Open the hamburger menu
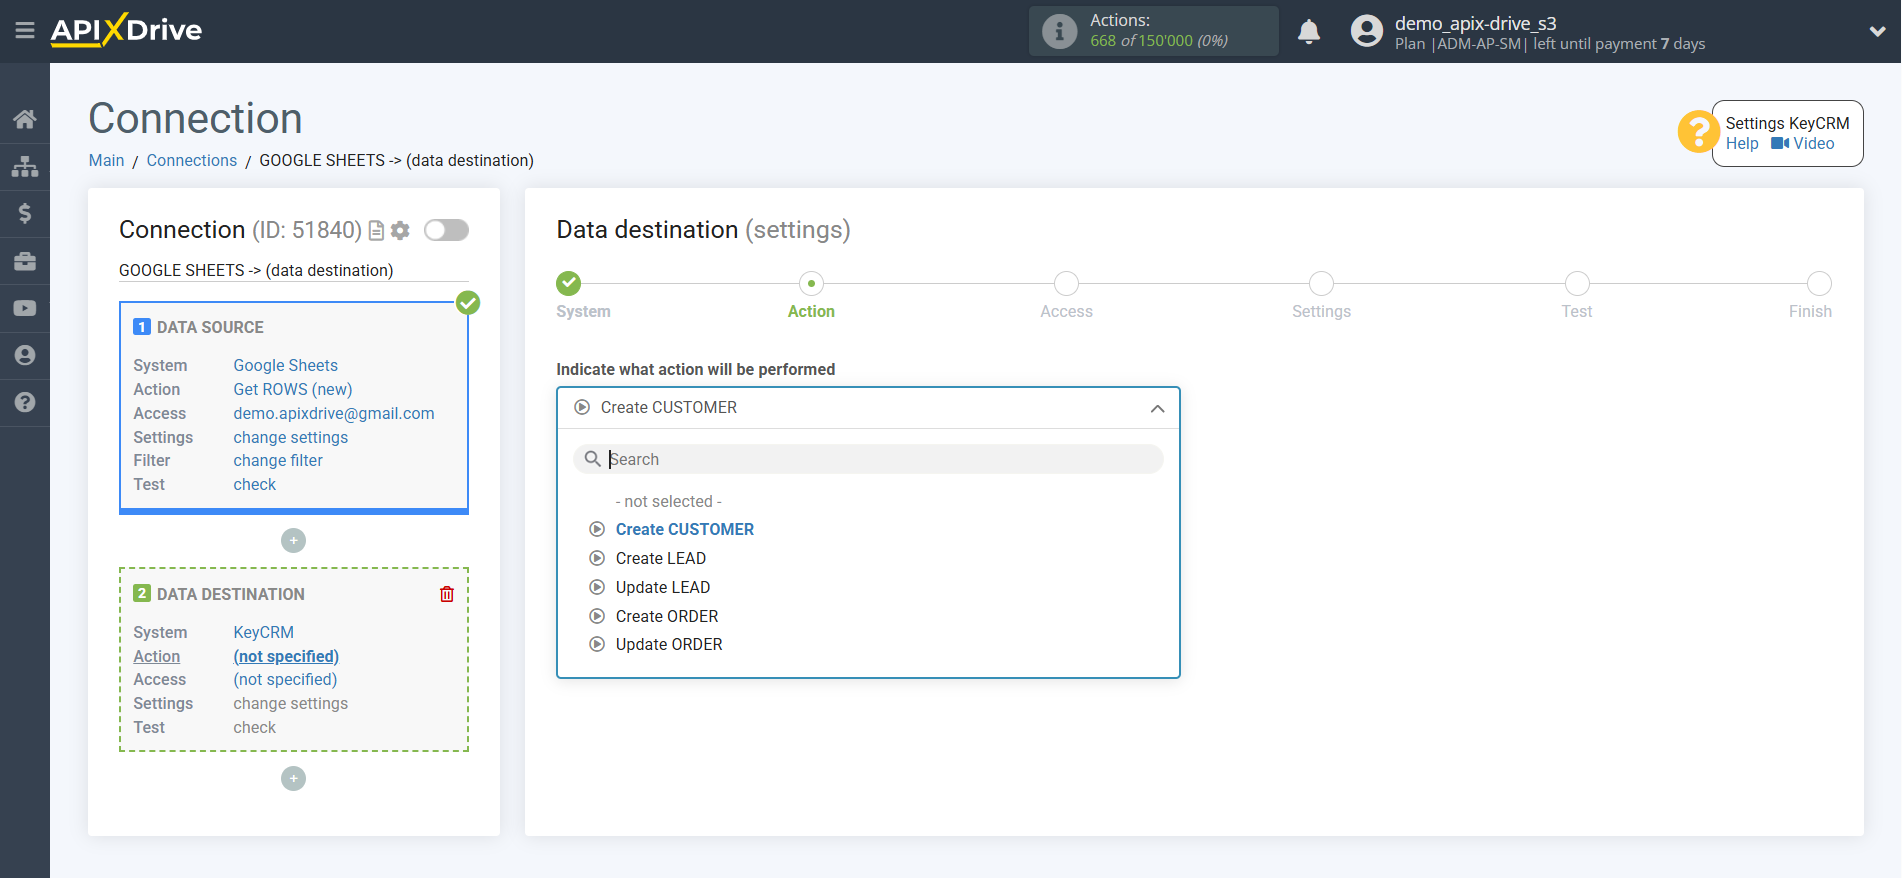Viewport: 1902px width, 878px height. 25,31
